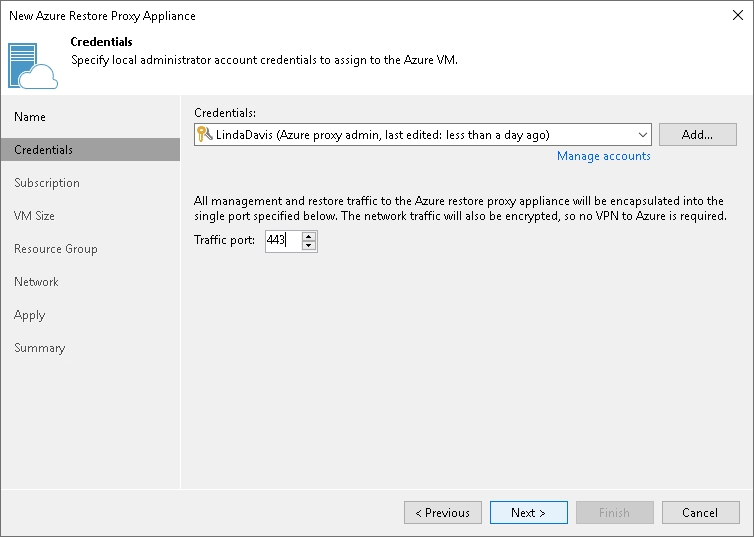Select the Summary wizard step

coord(39,348)
